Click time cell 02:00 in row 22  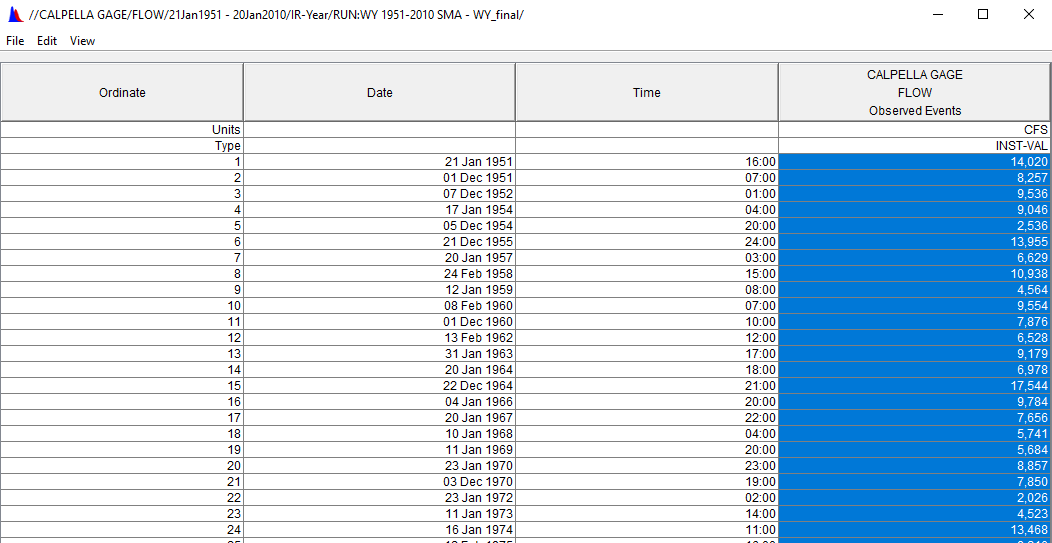pos(647,497)
